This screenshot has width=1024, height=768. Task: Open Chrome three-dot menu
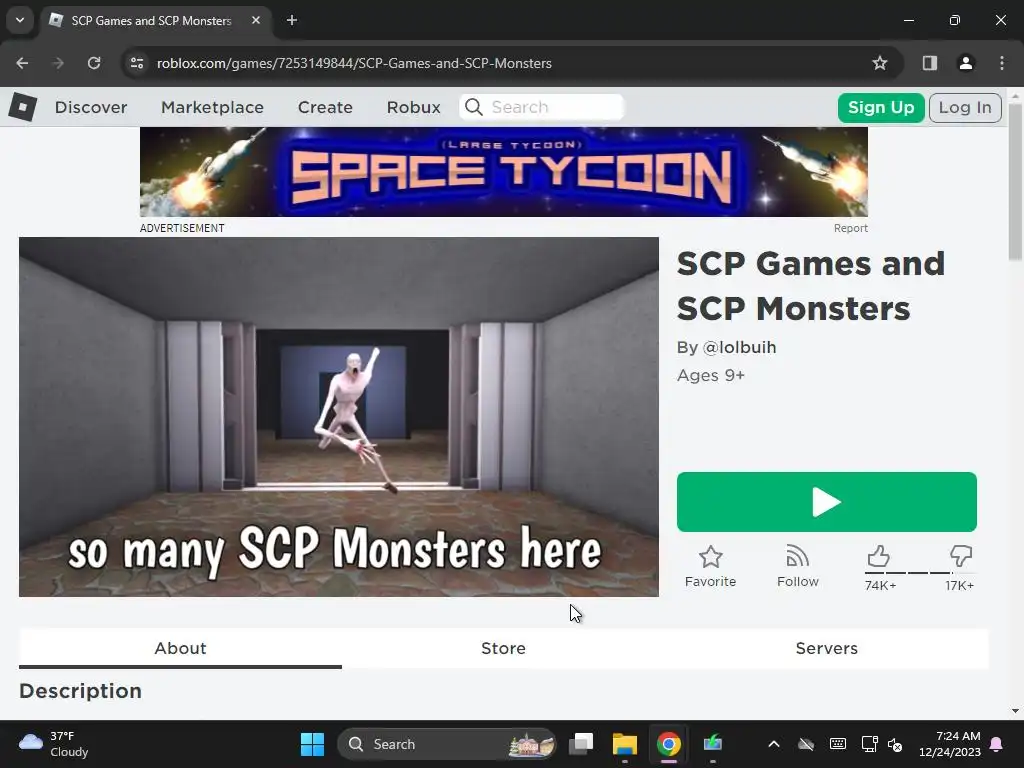coord(1002,63)
